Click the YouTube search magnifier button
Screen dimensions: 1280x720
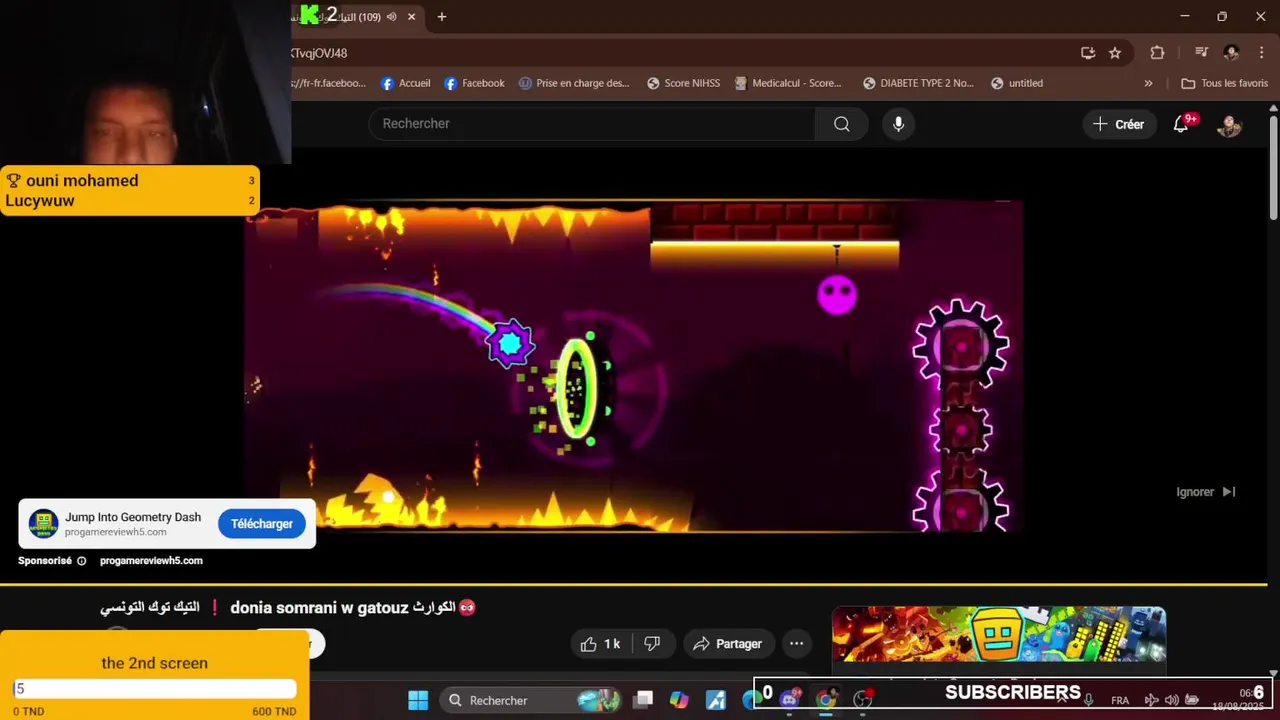842,124
